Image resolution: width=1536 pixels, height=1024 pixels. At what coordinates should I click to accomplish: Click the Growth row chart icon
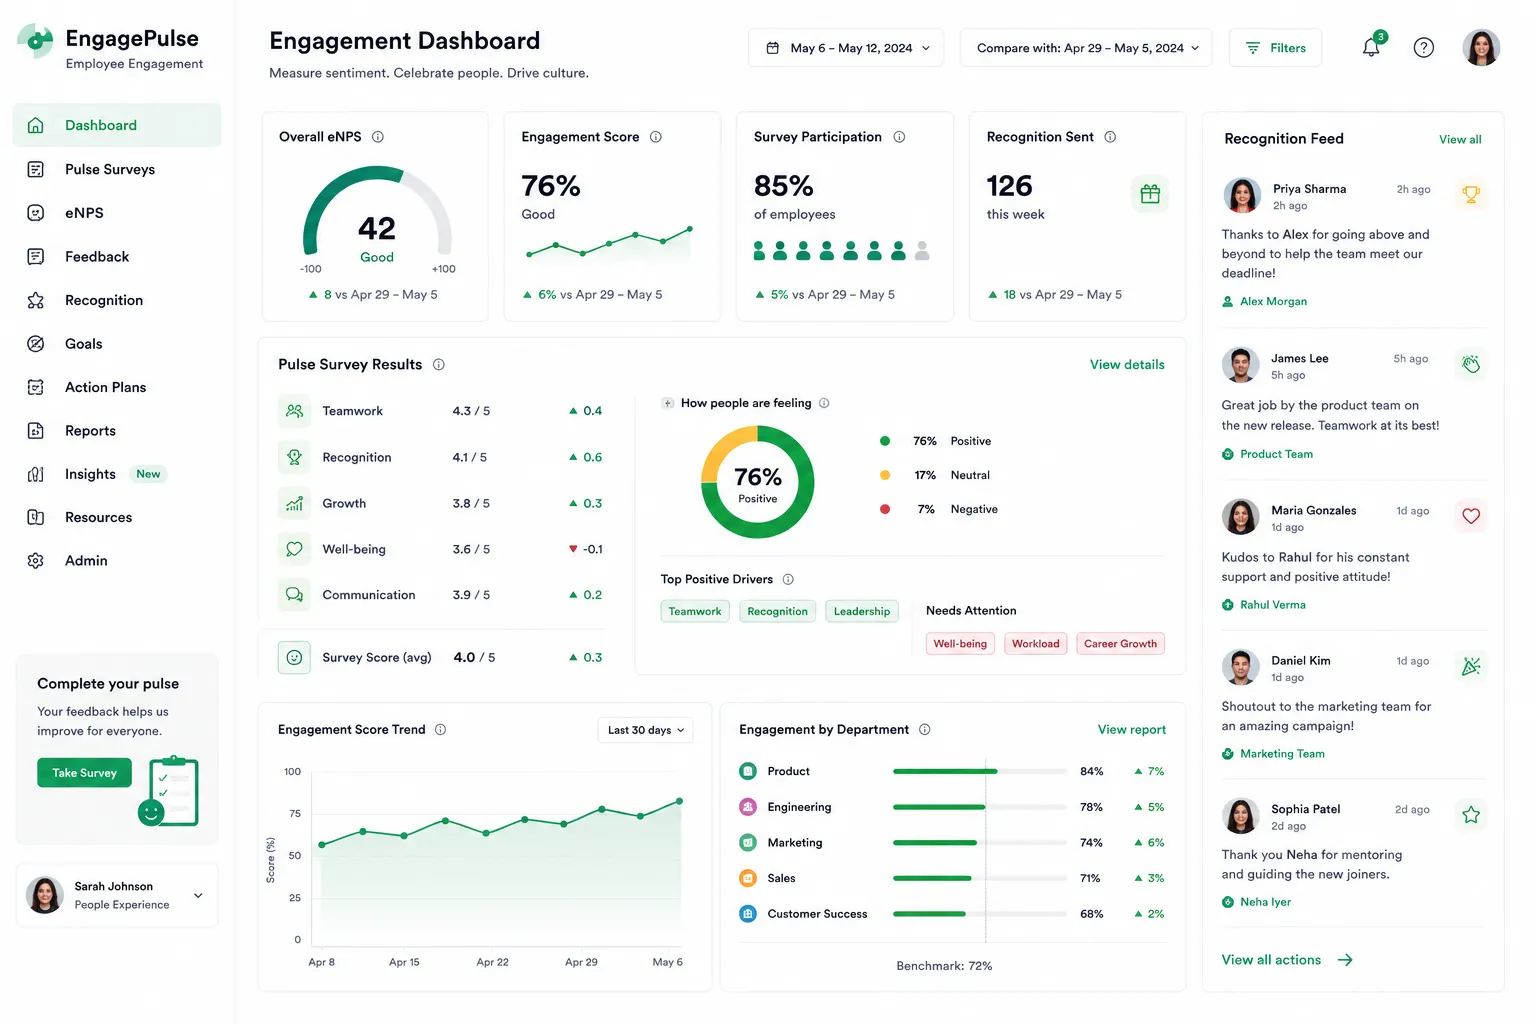(294, 503)
